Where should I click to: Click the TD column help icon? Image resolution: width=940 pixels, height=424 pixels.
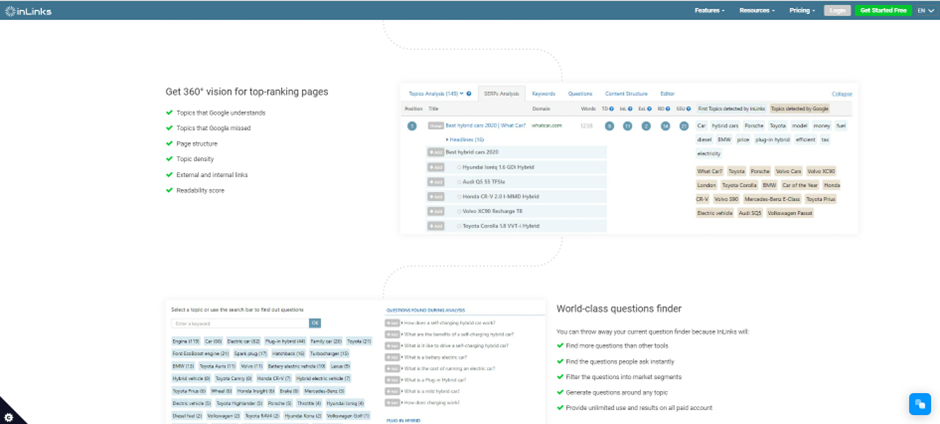coord(611,109)
